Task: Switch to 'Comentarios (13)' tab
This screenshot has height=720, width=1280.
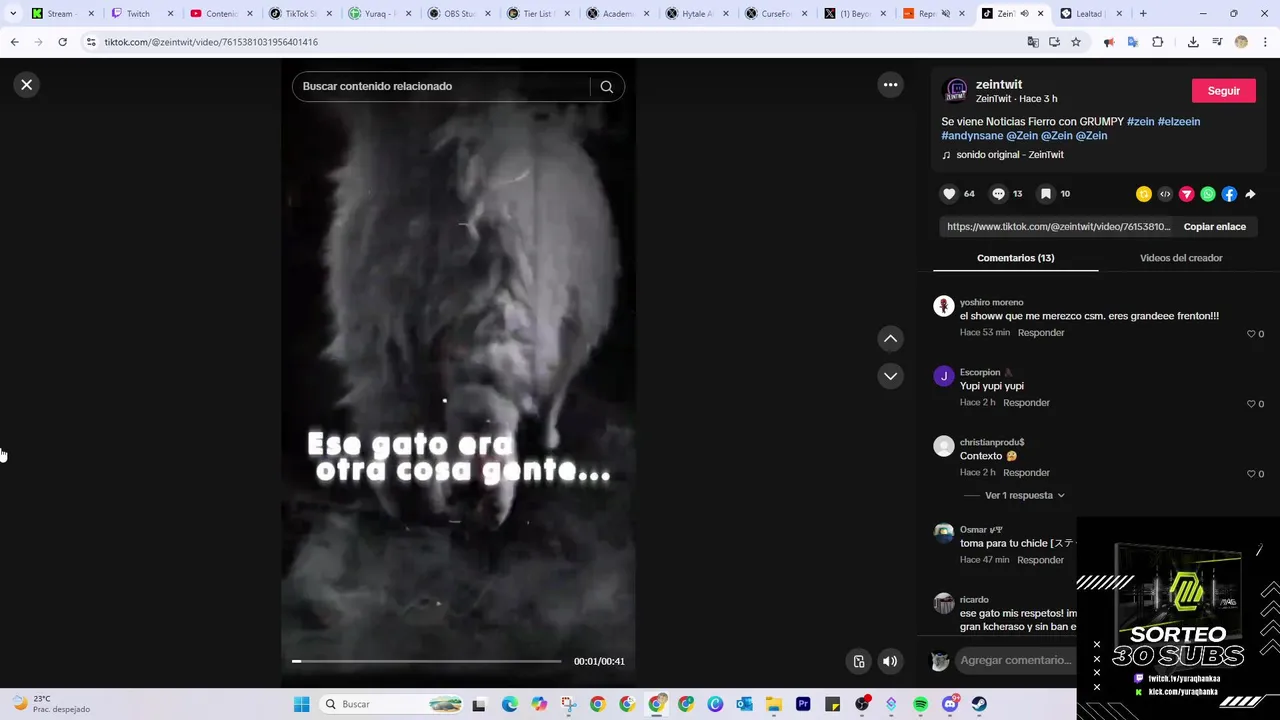Action: tap(1015, 258)
